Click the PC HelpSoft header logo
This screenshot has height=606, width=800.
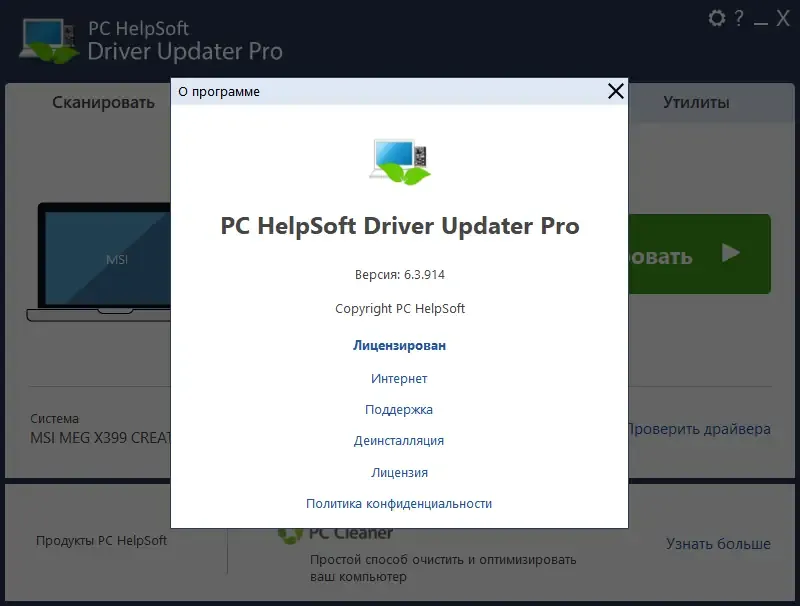point(49,41)
